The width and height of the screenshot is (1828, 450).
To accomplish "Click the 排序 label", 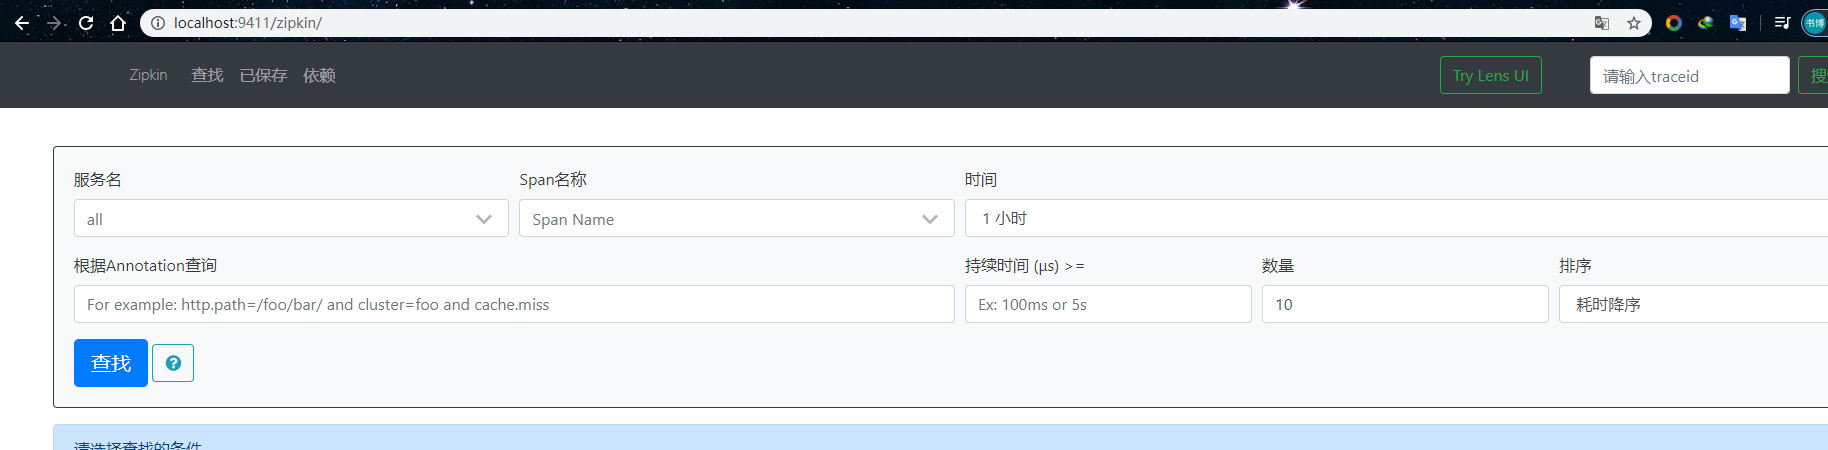I will point(1575,266).
